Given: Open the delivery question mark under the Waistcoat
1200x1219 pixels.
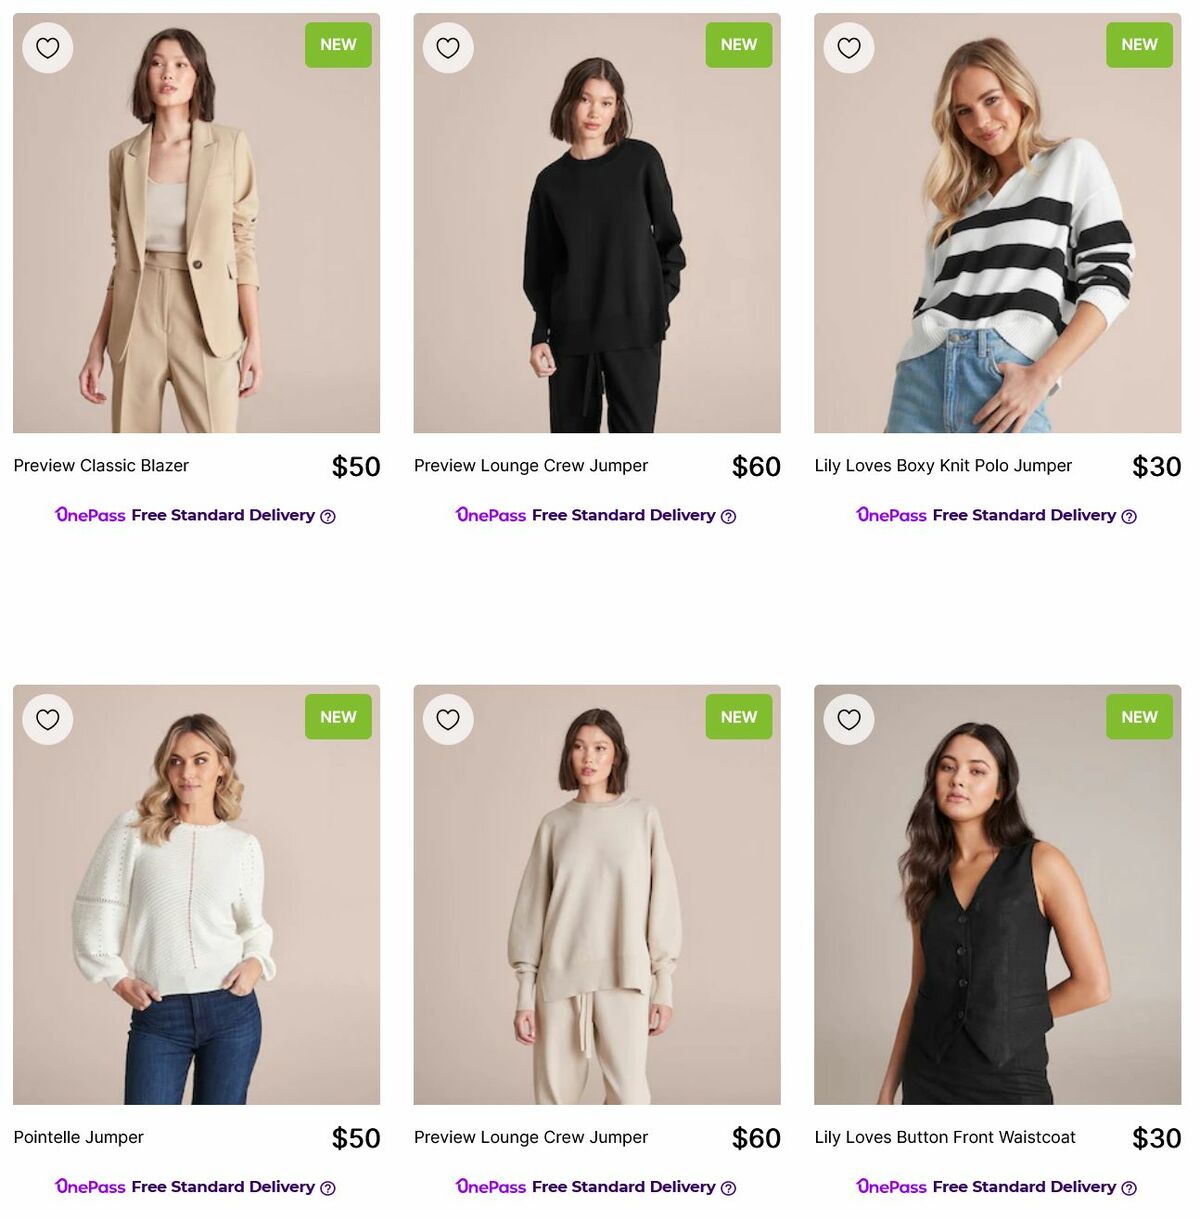Looking at the screenshot, I should (1127, 1187).
